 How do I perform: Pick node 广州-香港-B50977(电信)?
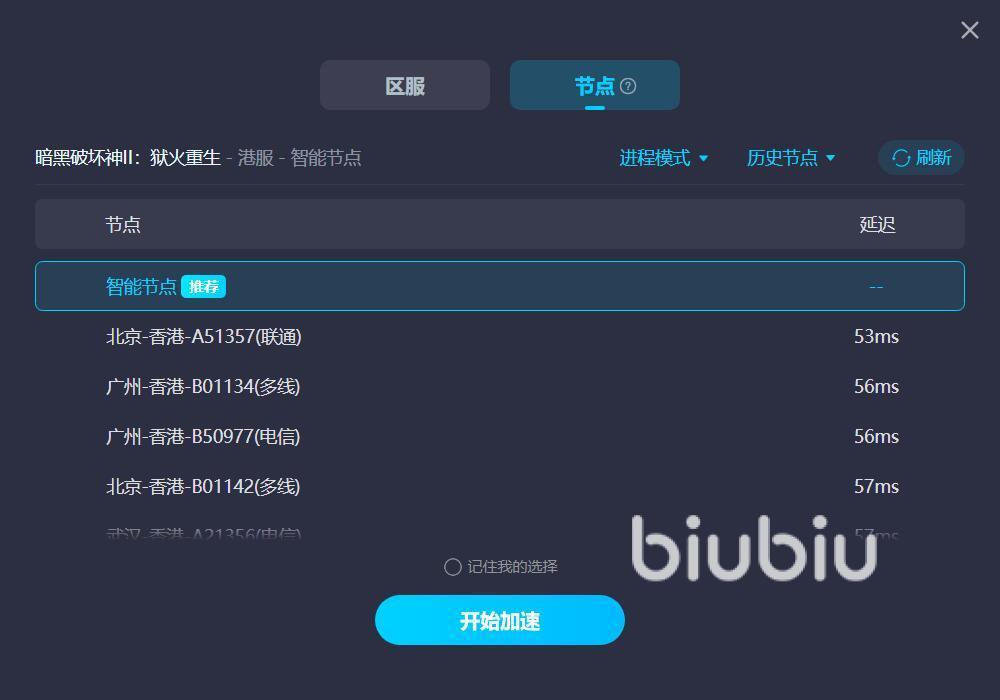499,436
